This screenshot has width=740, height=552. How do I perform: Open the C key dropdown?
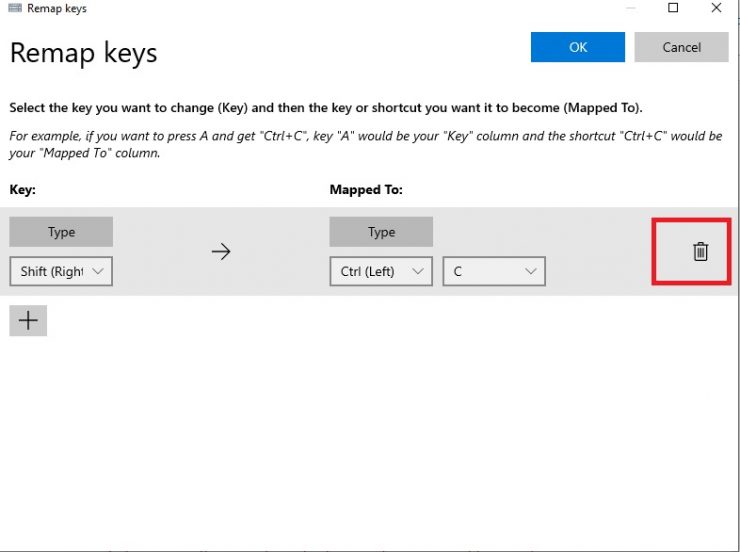pyautogui.click(x=494, y=271)
